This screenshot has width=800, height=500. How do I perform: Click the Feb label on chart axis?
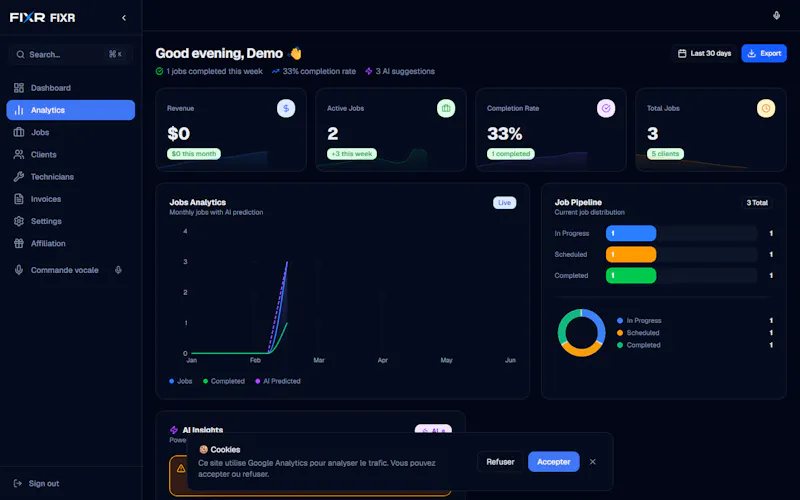[x=255, y=360]
